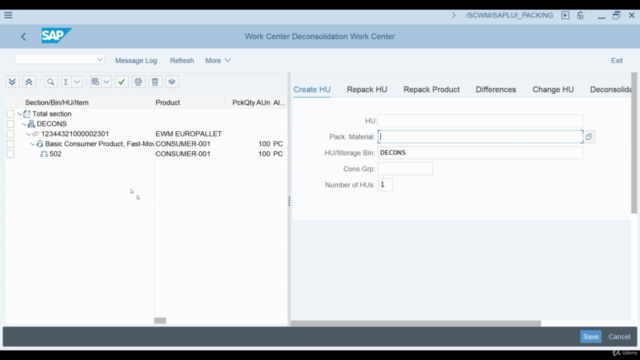This screenshot has height=360, width=640.
Task: Click the Collapse All nodes icon
Action: click(29, 82)
